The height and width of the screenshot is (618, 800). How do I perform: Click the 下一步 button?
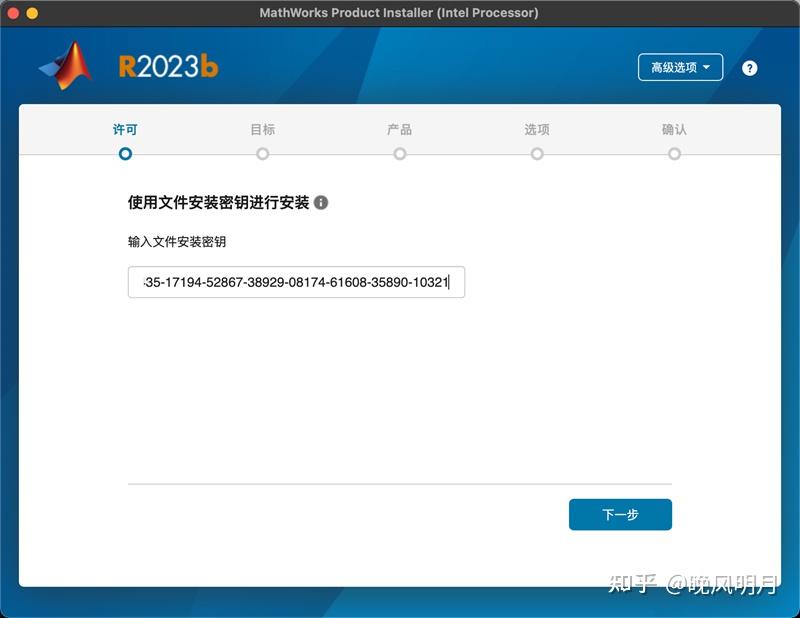[620, 513]
